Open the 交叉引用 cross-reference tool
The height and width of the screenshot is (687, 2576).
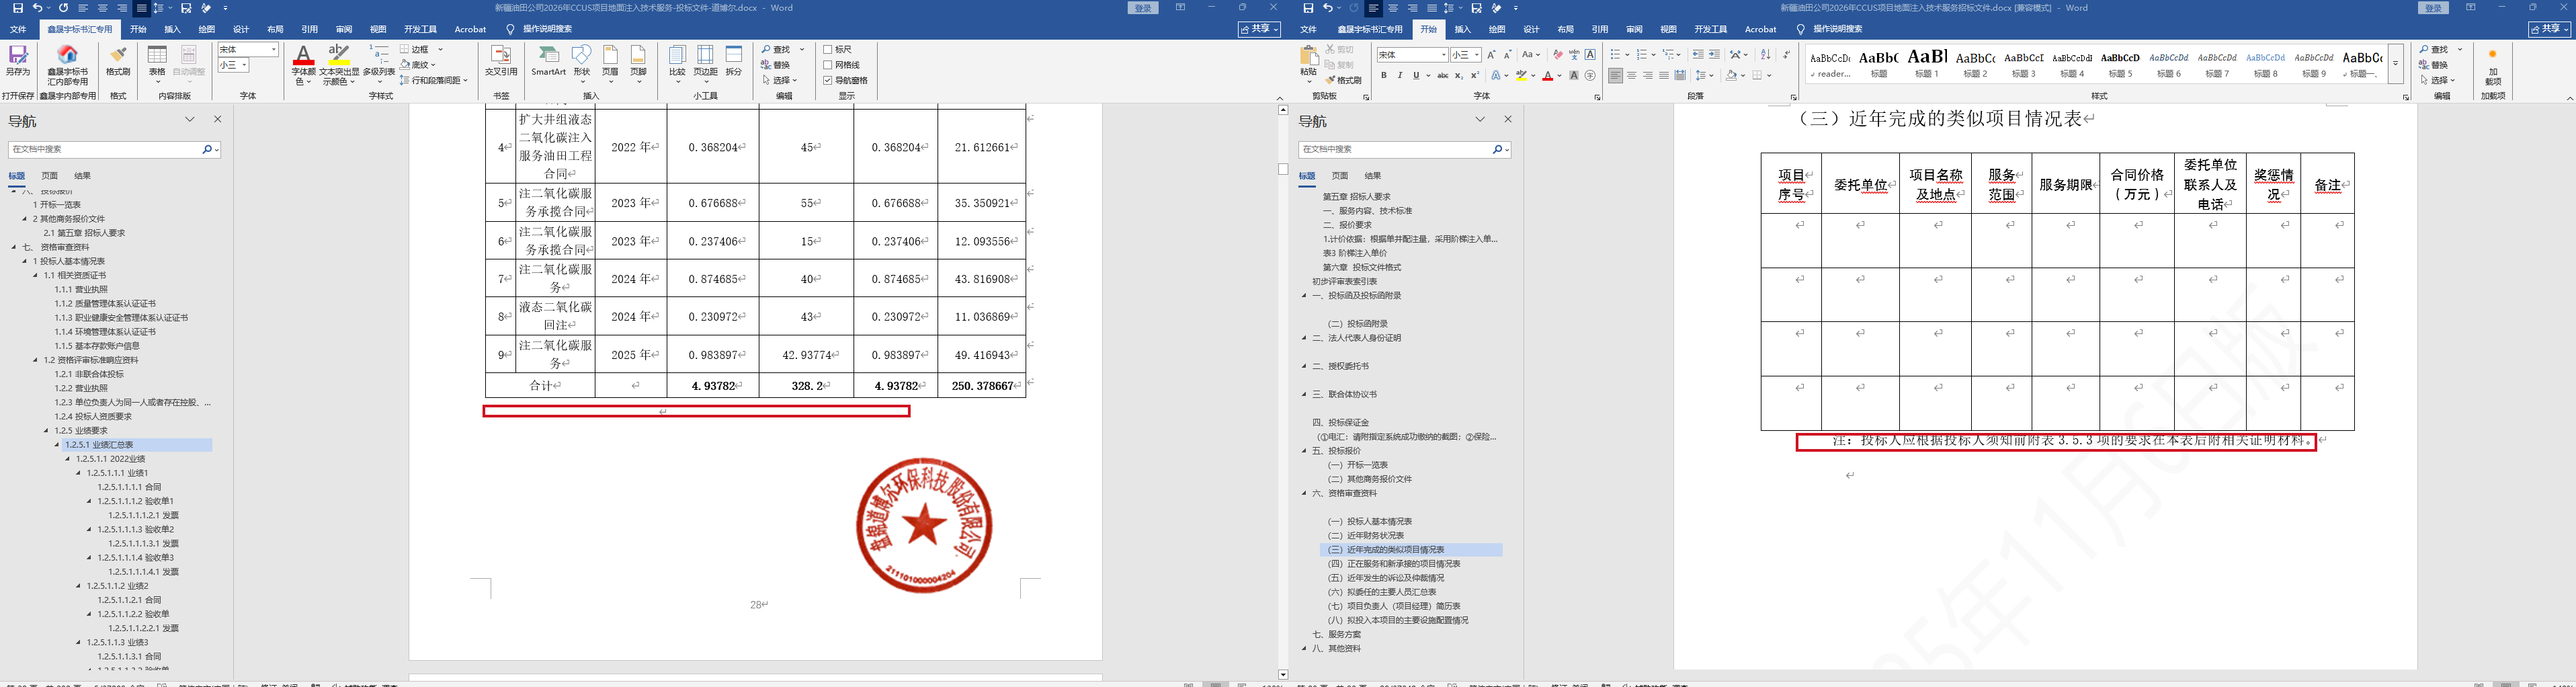pos(501,60)
